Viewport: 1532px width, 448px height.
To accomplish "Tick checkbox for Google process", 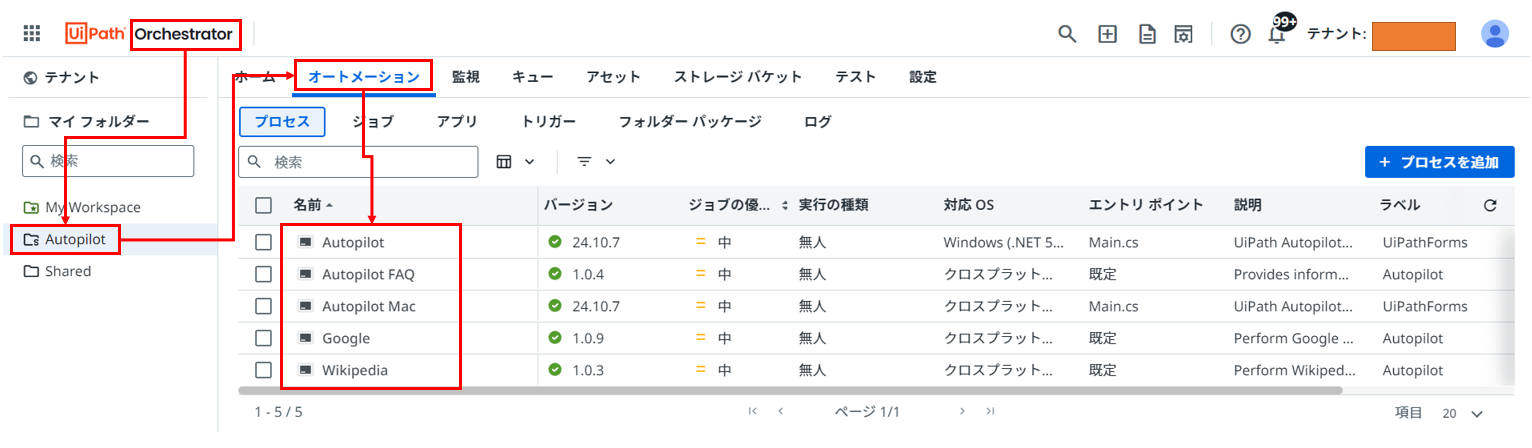I will (x=264, y=338).
